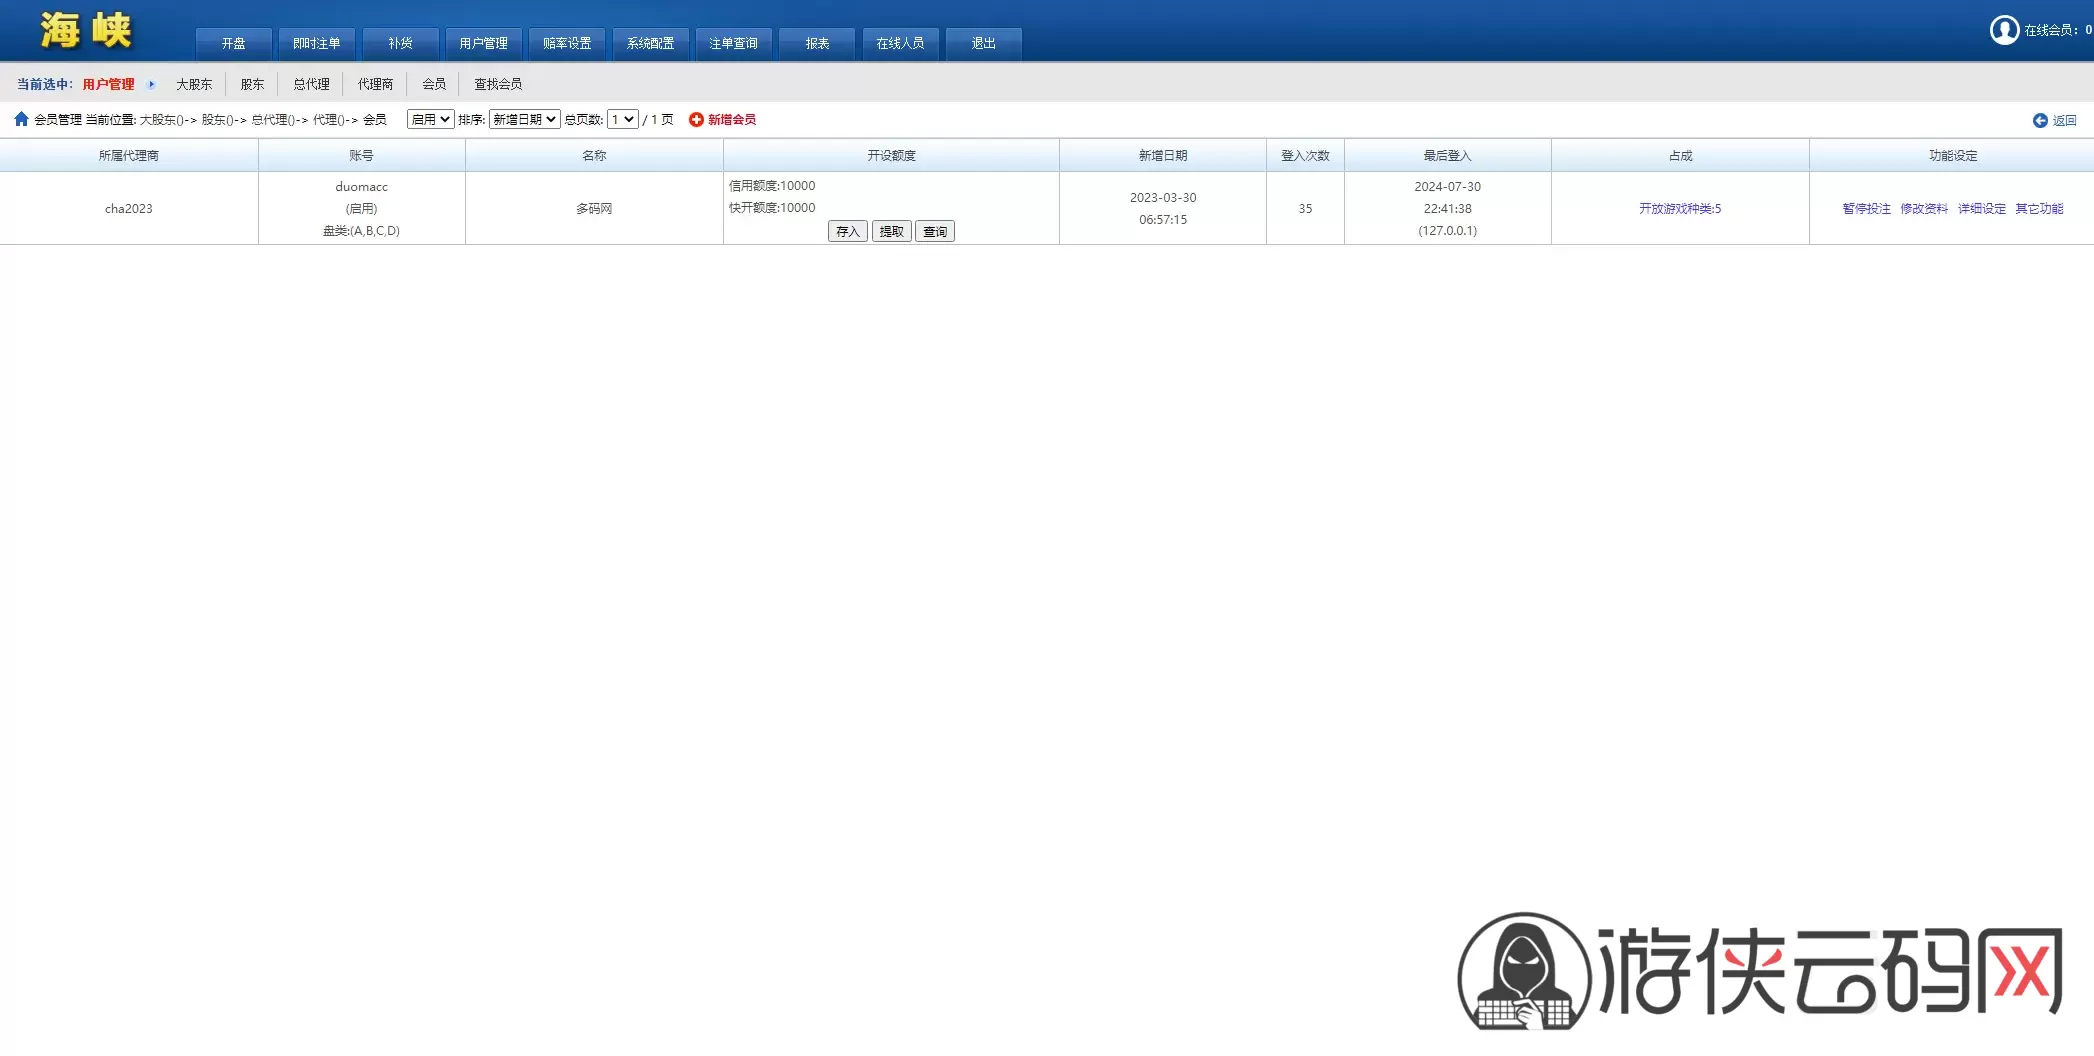2094x1056 pixels.
Task: Click the 新增会员 link
Action: pyautogui.click(x=732, y=120)
